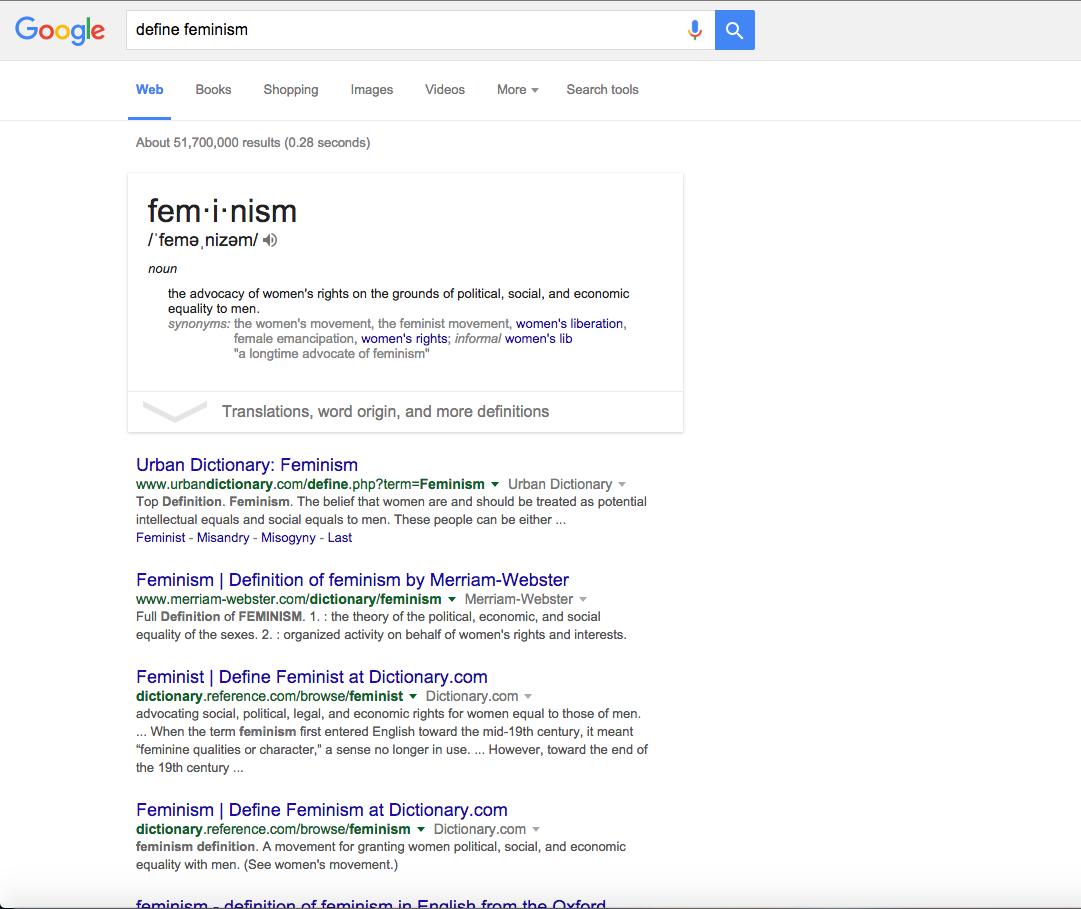
Task: Click the phonetic transcription /ˈfeməˌnizəm/
Action: 203,240
